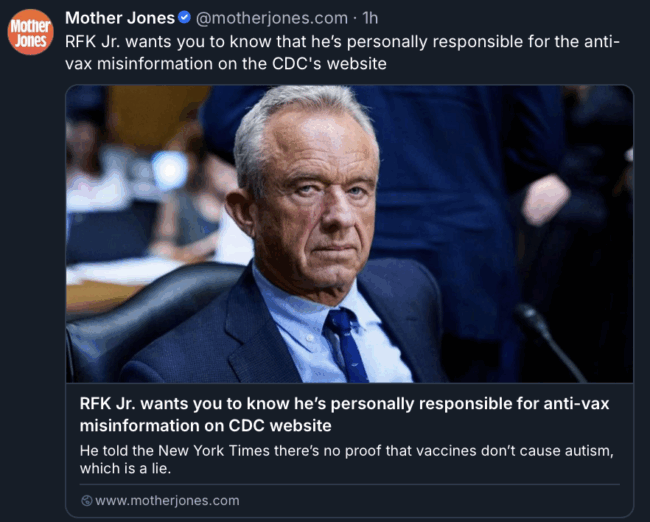Click 'misinformation on CDC website' headline line
This screenshot has width=650, height=522.
(x=205, y=424)
